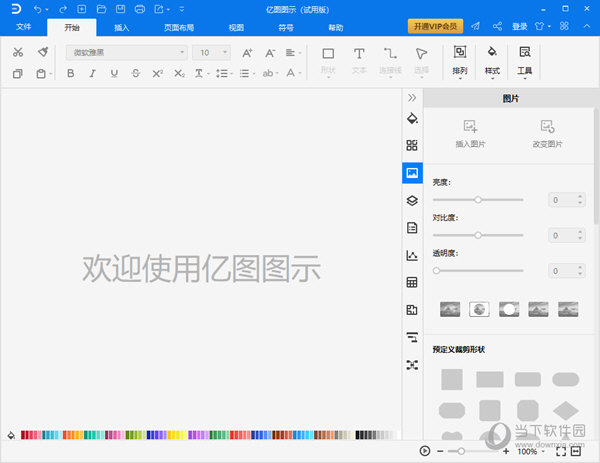The width and height of the screenshot is (600, 463).
Task: Click the 亮度 brightness value field
Action: point(566,200)
